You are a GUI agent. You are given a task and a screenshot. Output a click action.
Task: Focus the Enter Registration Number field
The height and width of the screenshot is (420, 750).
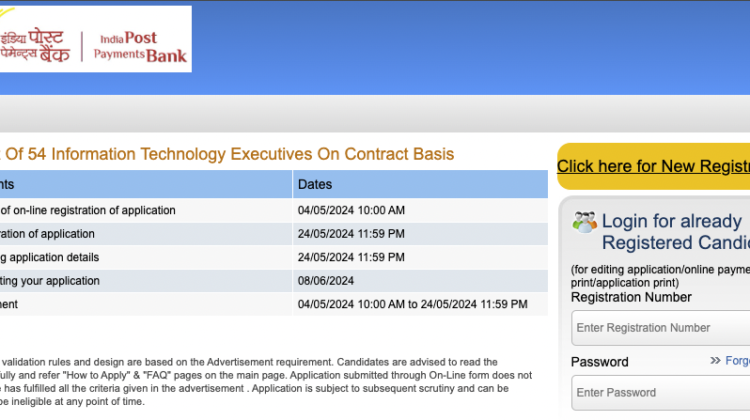point(660,328)
